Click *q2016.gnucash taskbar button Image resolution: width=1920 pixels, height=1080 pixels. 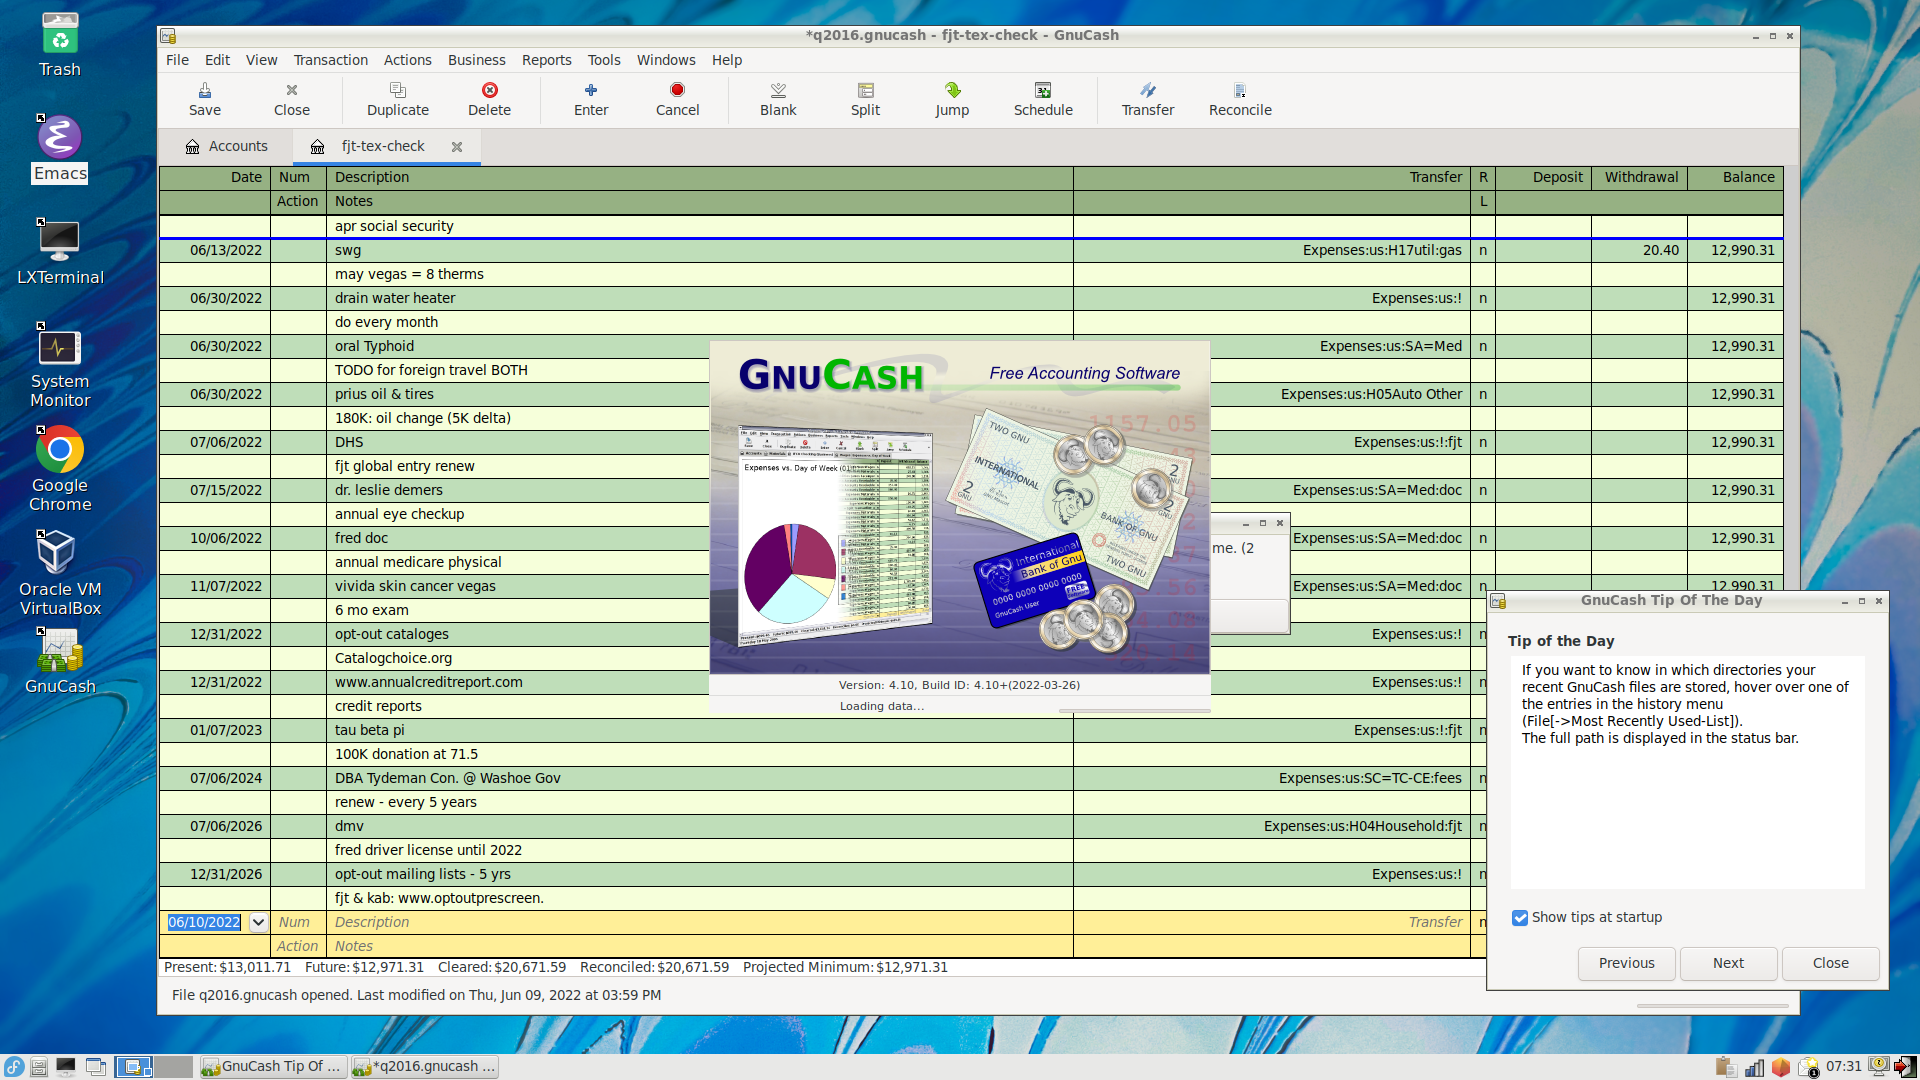425,1067
